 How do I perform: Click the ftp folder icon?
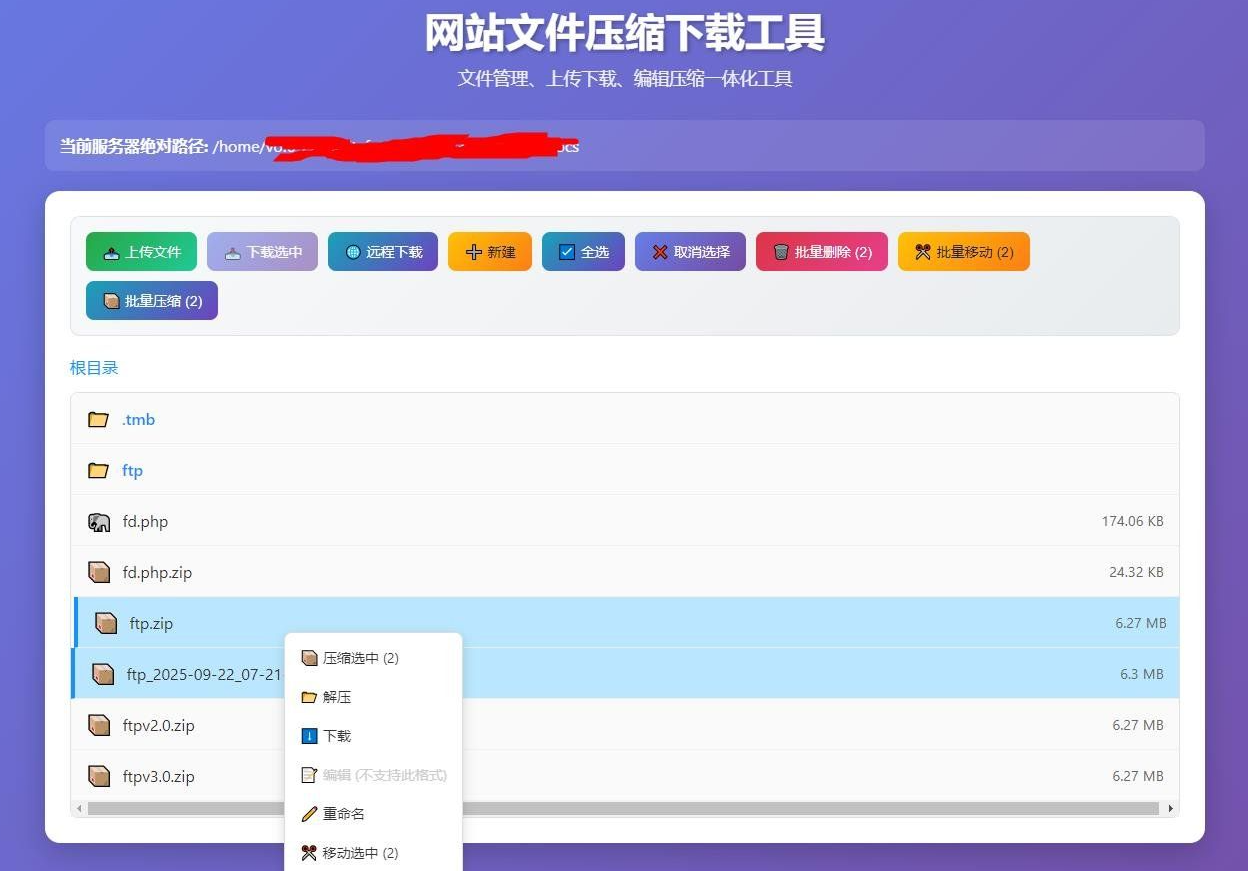pyautogui.click(x=98, y=471)
